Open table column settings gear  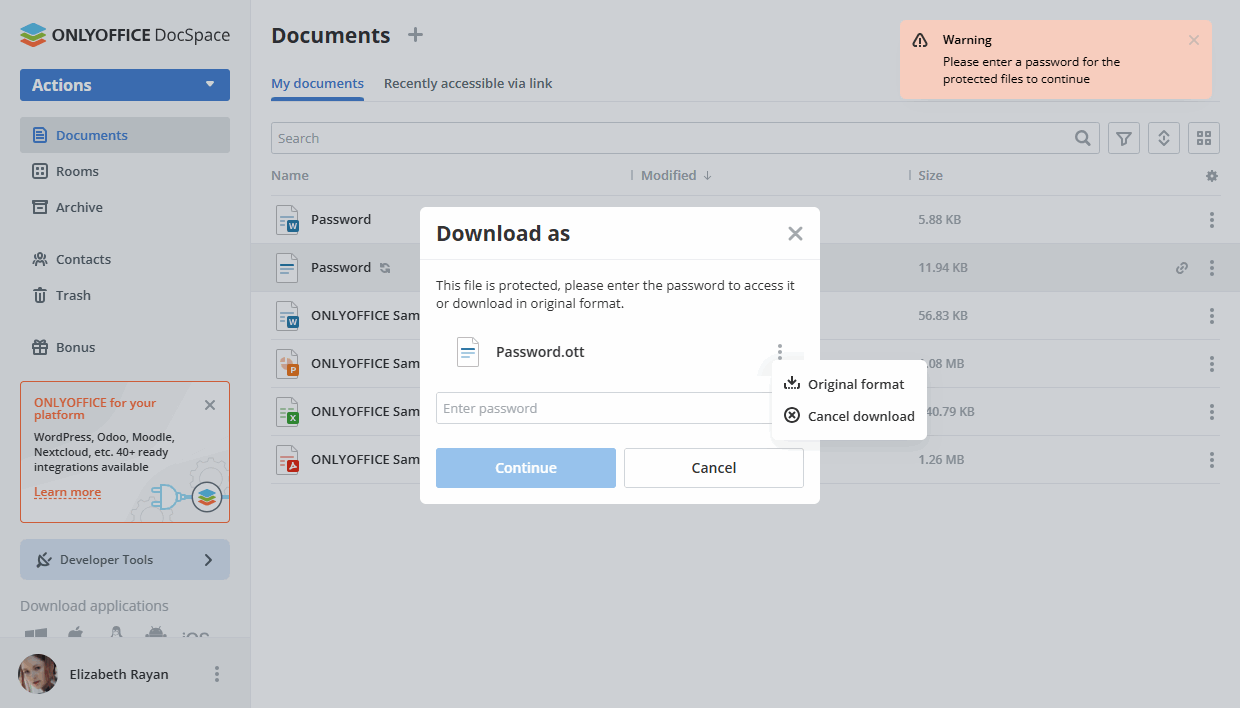pyautogui.click(x=1212, y=176)
